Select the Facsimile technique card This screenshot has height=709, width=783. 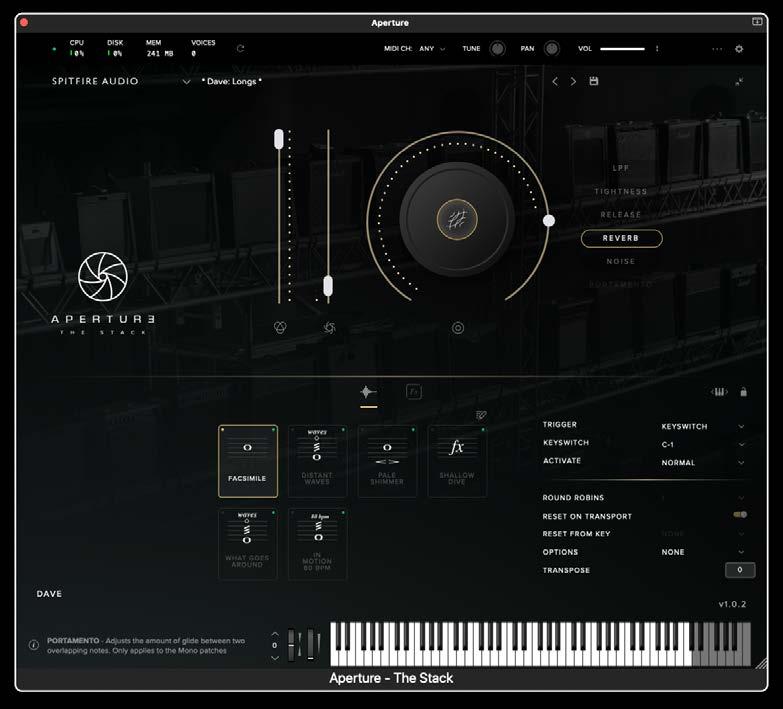[x=248, y=461]
